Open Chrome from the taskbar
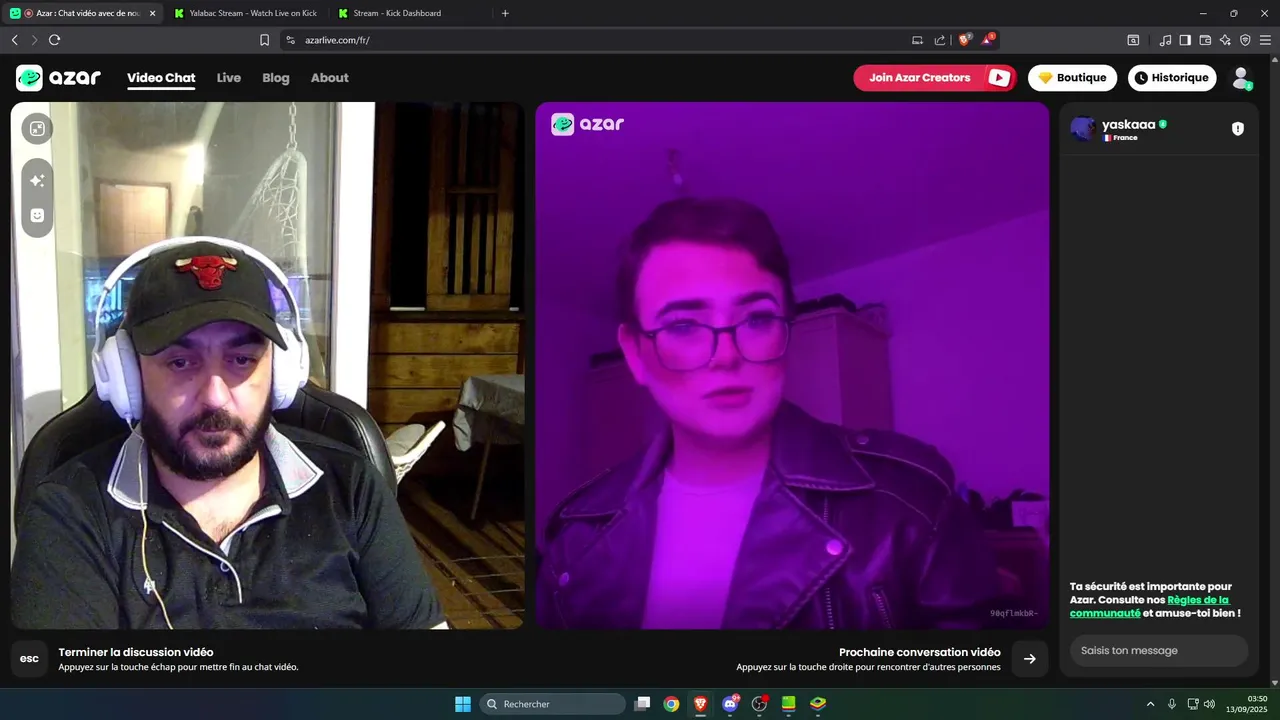The width and height of the screenshot is (1280, 720). 672,704
